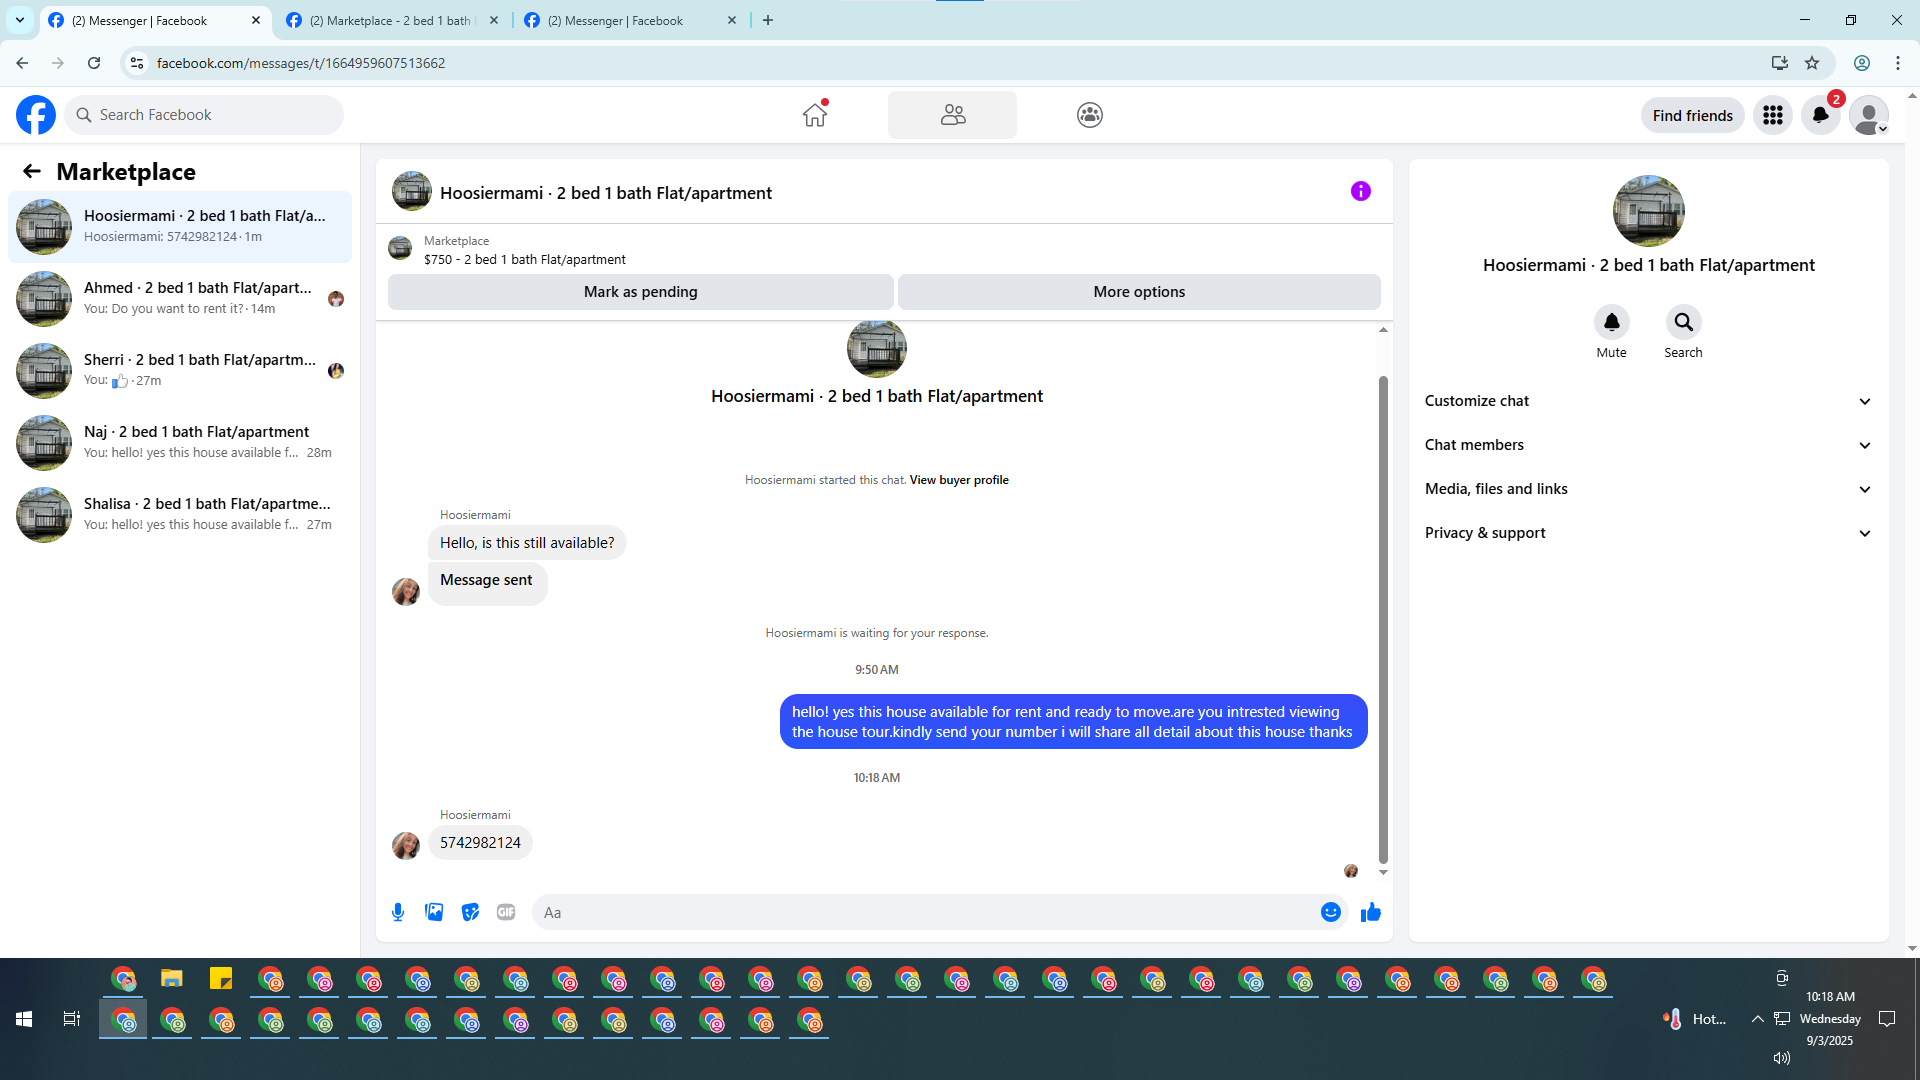The width and height of the screenshot is (1920, 1080).
Task: Open File Explorer from the taskbar
Action: (x=172, y=979)
